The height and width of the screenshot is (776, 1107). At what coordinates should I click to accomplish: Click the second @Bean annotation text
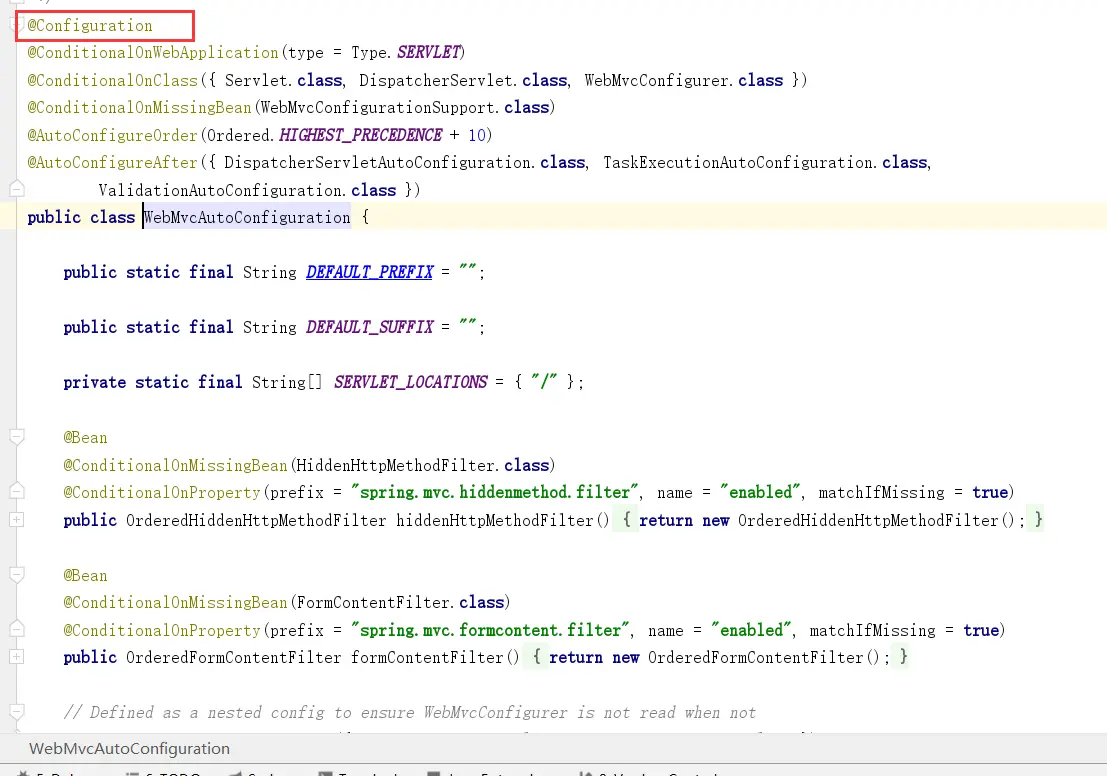(x=85, y=575)
